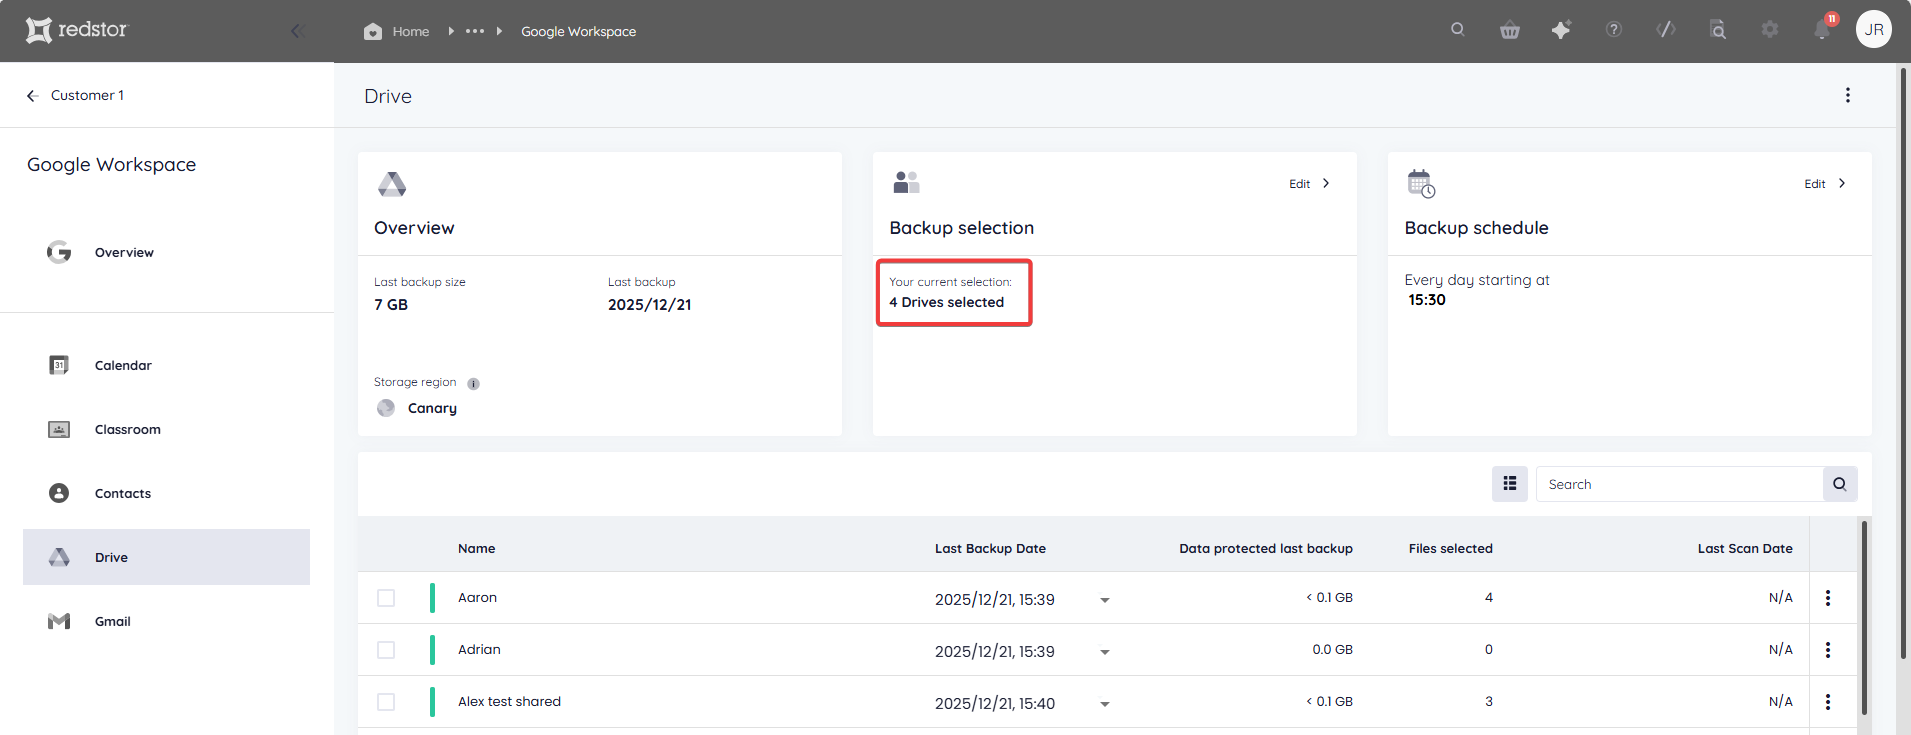Screen dimensions: 1911x735
Task: Click the Google Workspace breadcrumb
Action: 578,31
